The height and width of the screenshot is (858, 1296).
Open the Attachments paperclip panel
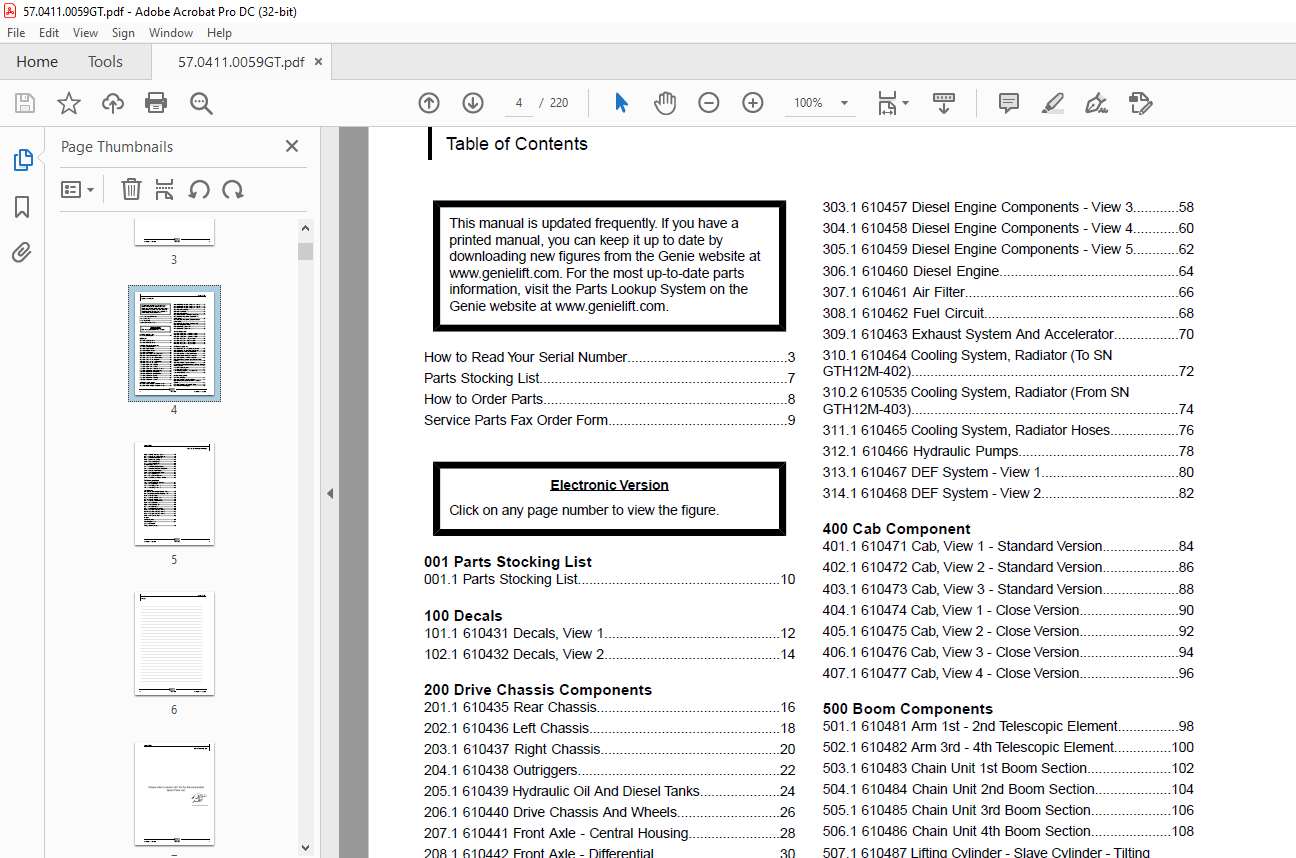[x=22, y=252]
